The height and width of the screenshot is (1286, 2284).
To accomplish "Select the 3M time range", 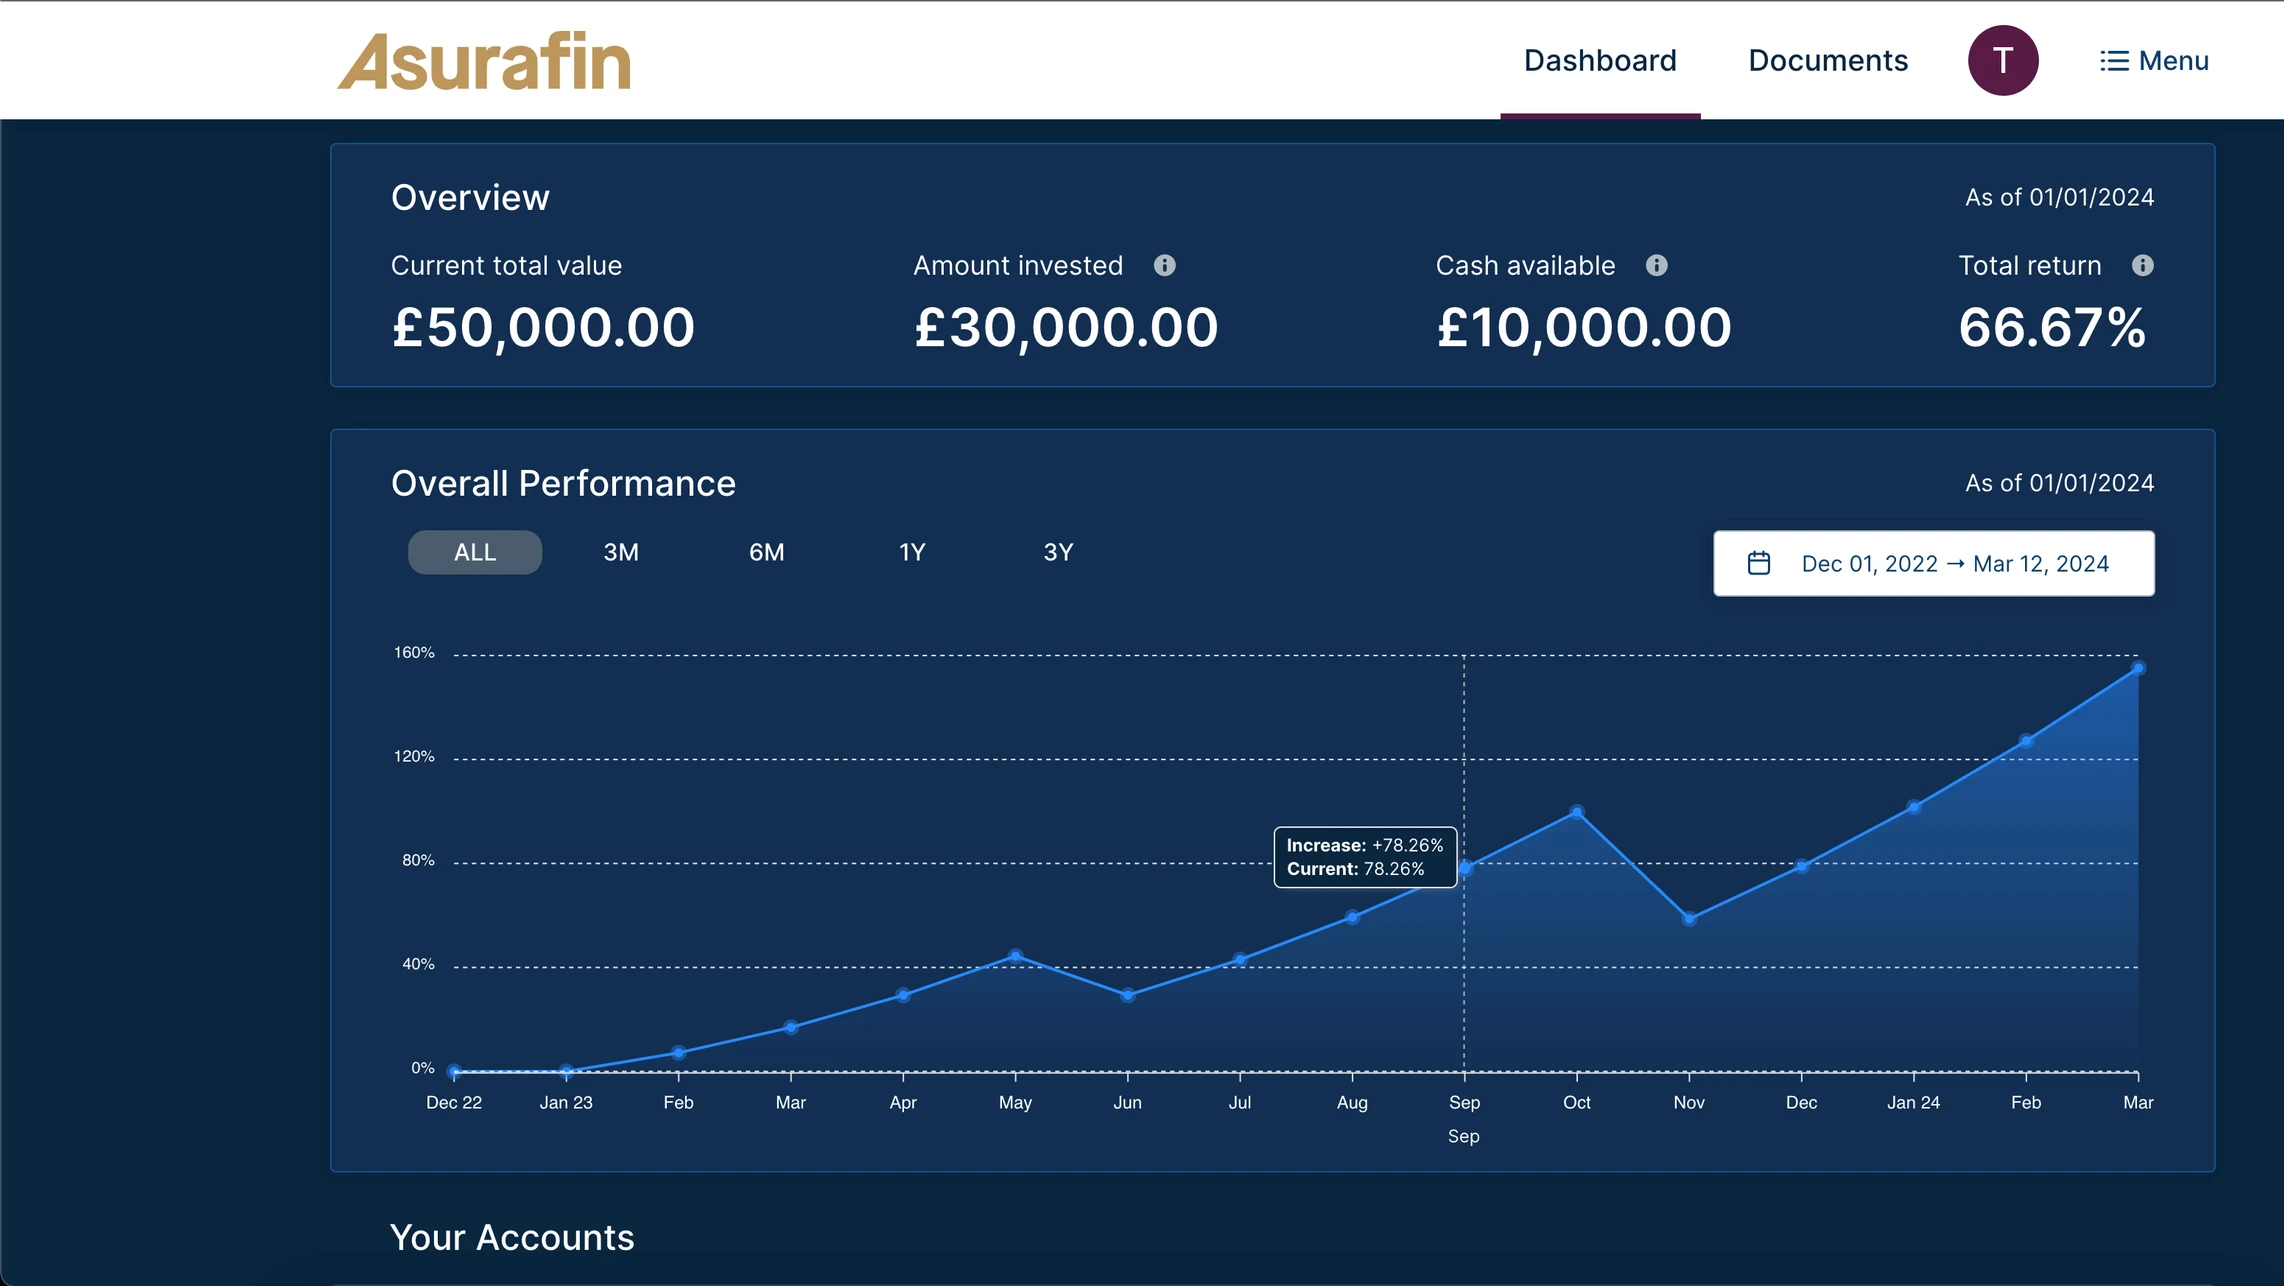I will click(x=621, y=552).
